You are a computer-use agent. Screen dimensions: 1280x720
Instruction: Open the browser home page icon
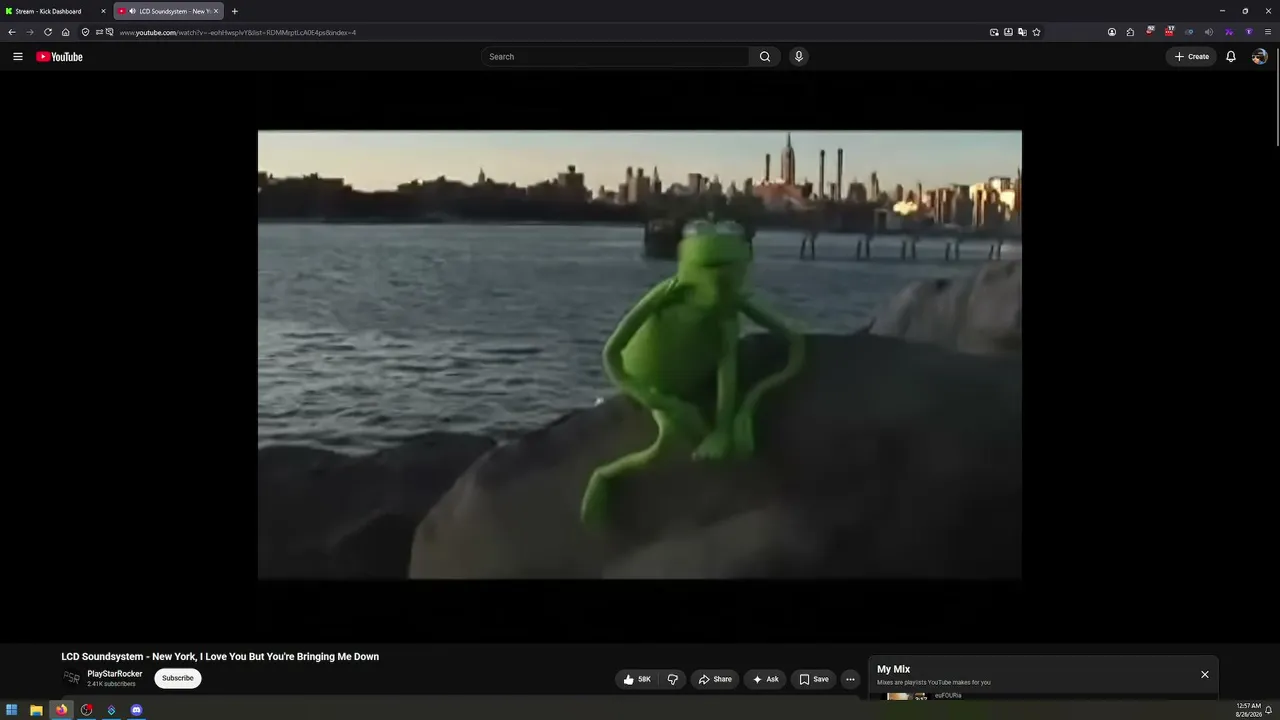[66, 32]
